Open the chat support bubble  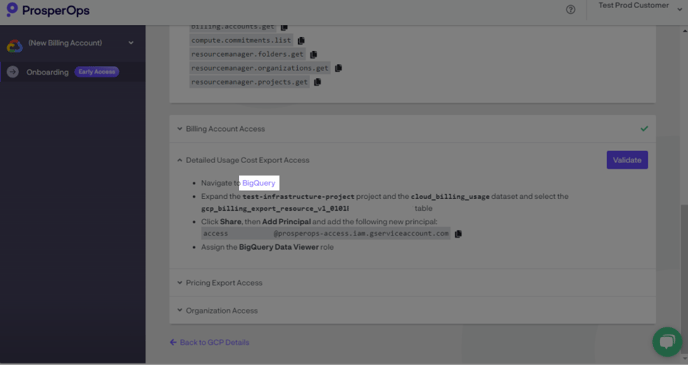(x=667, y=342)
